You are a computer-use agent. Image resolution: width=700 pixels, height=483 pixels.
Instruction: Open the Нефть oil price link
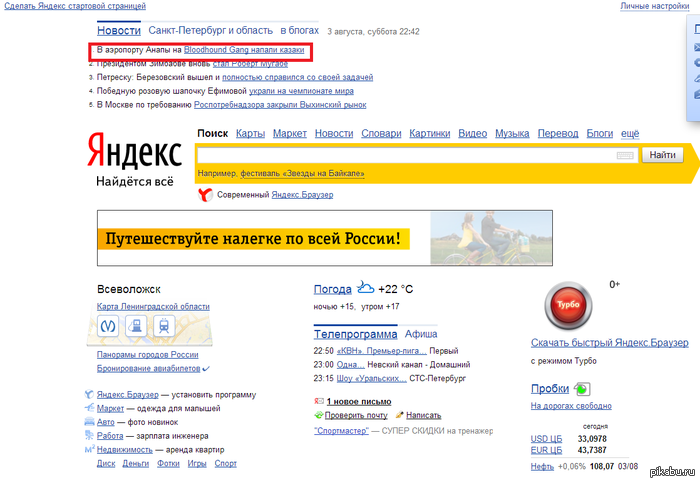click(542, 466)
